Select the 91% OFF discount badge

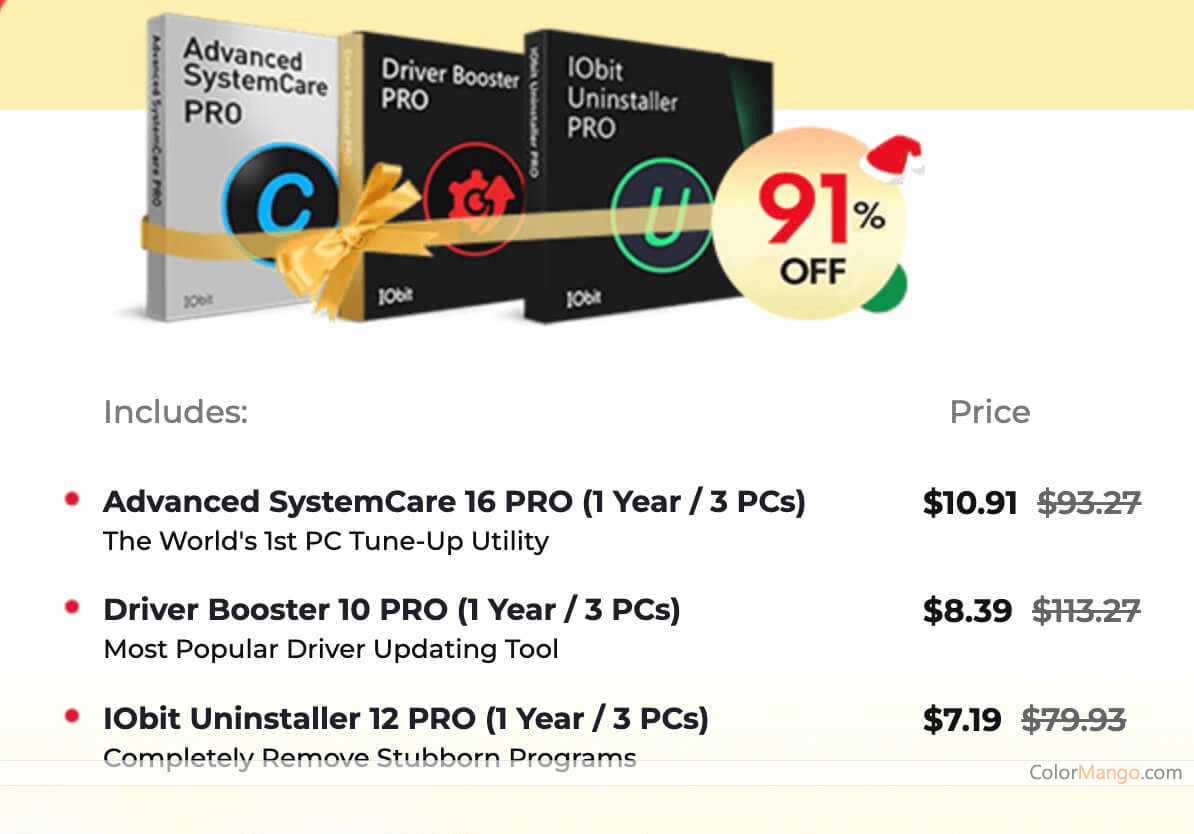coord(810,224)
